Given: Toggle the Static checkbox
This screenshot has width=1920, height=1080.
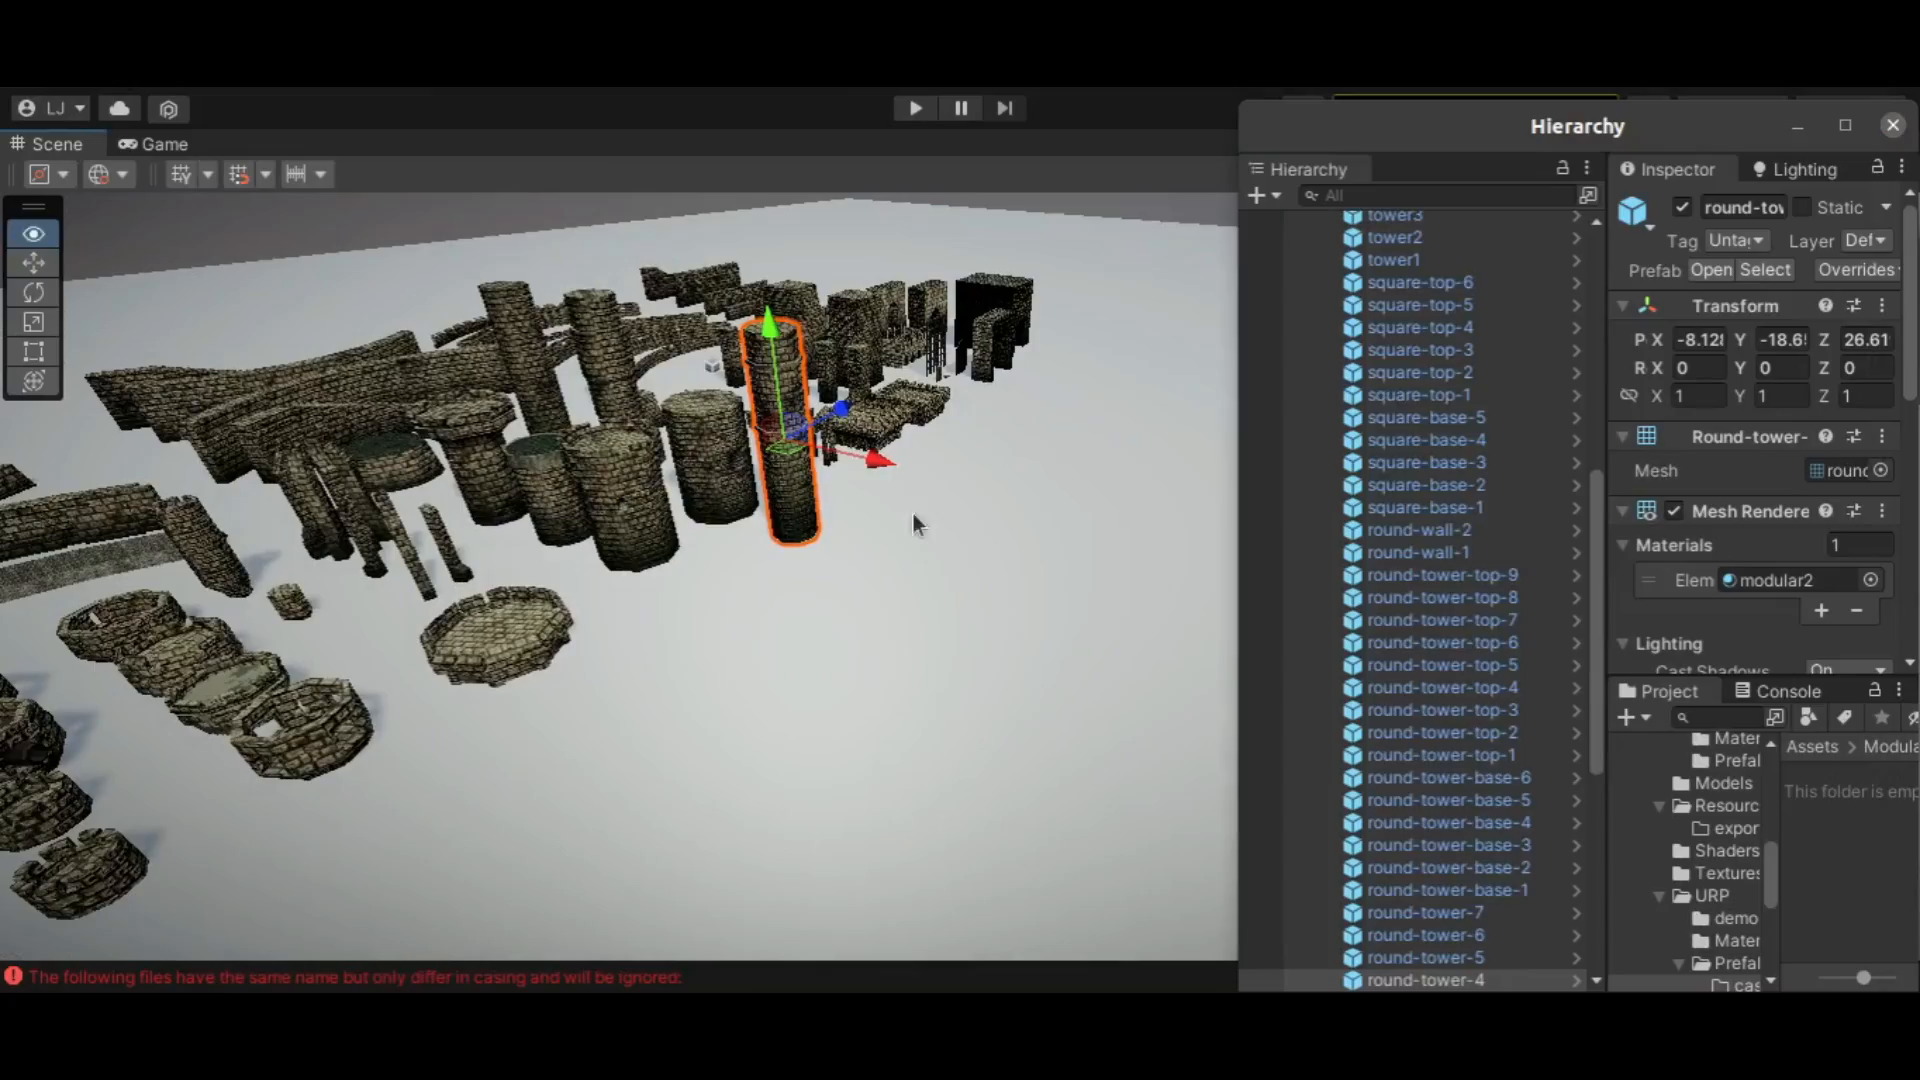Looking at the screenshot, I should tap(1802, 207).
